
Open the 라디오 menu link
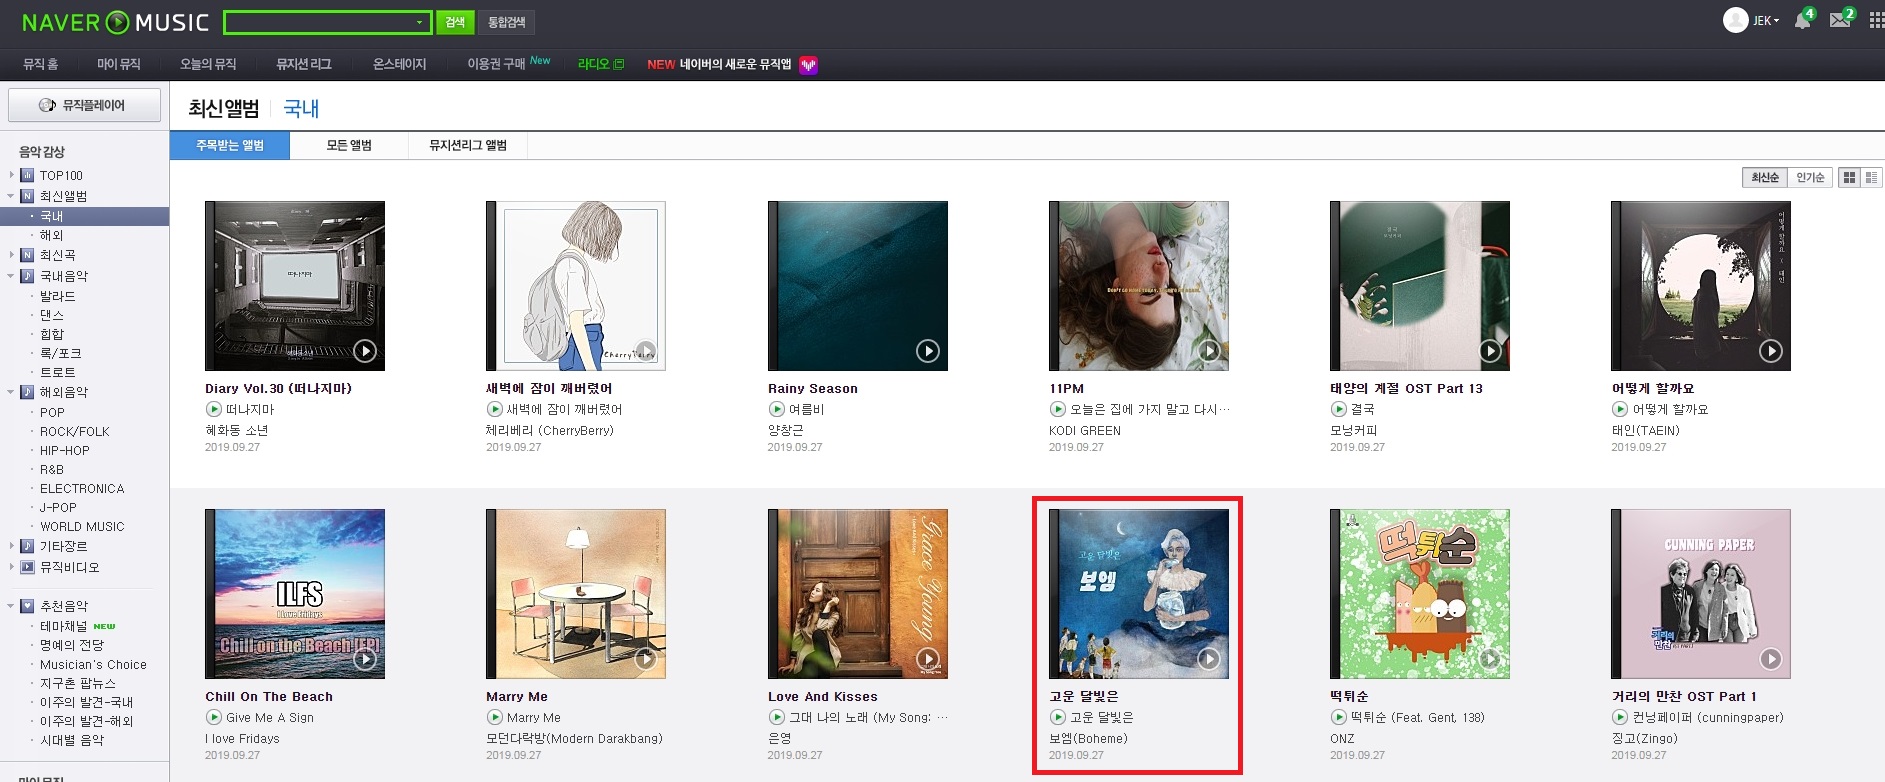coord(601,64)
